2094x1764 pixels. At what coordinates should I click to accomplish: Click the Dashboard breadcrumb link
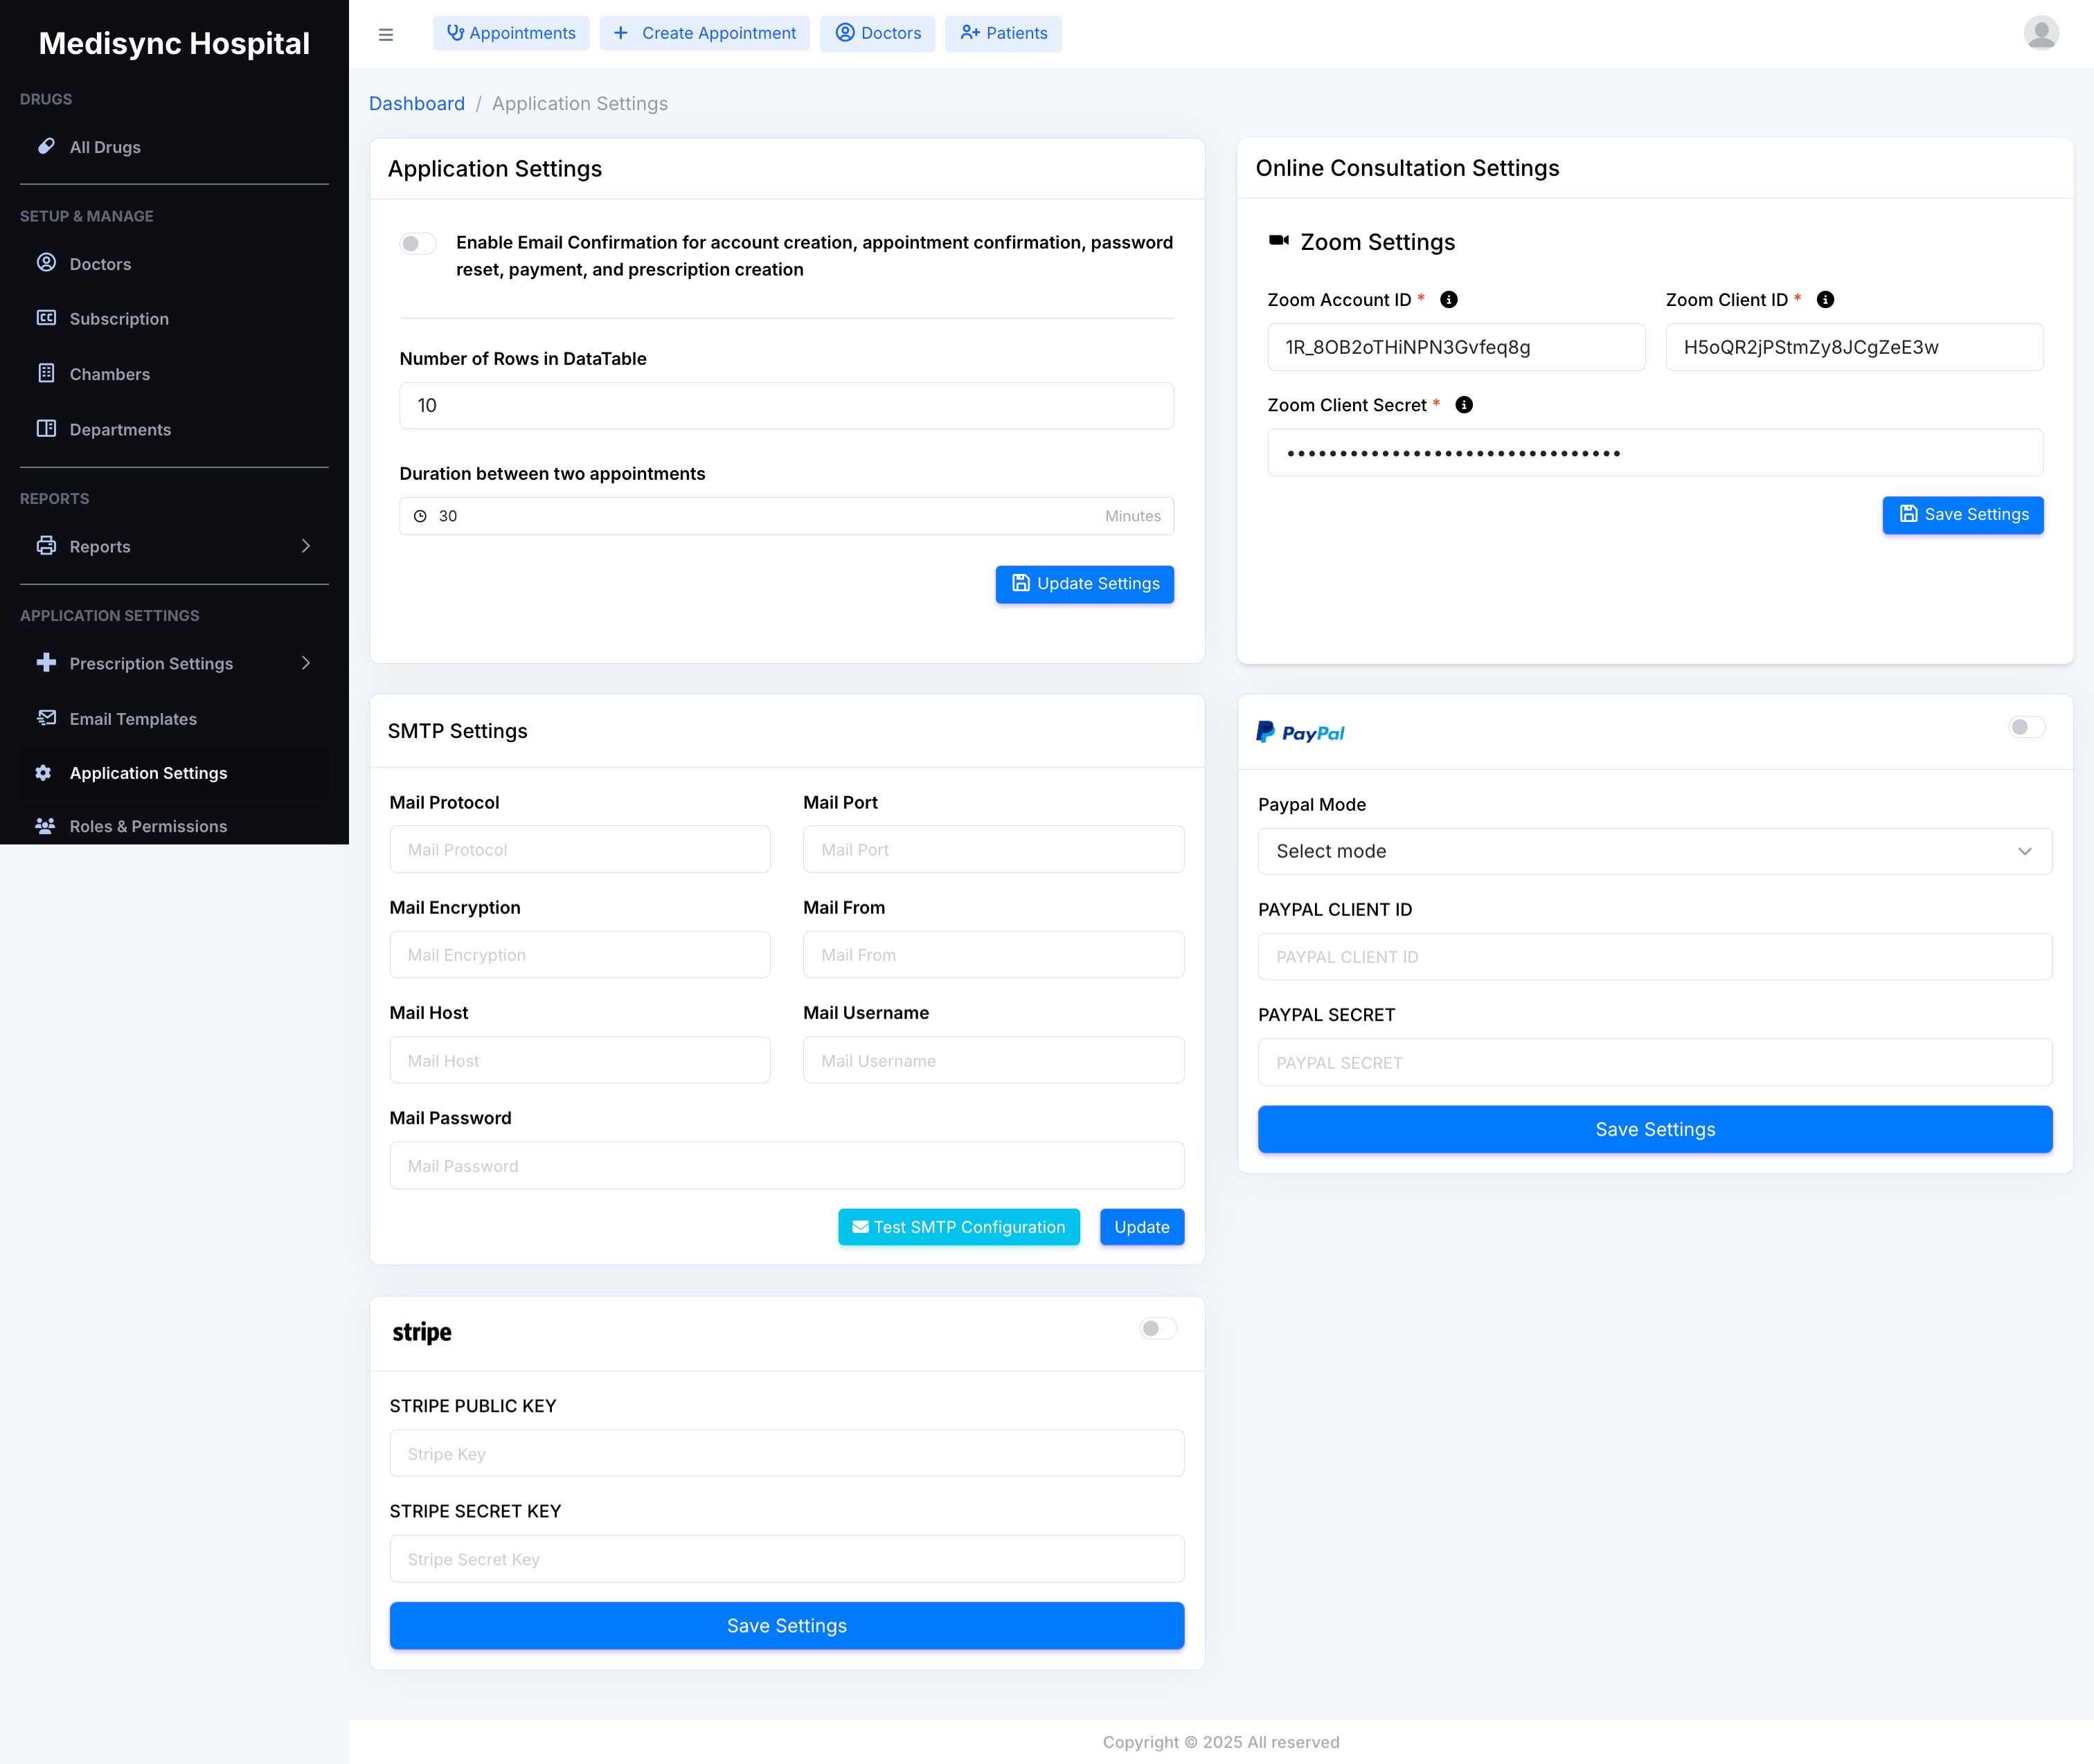pyautogui.click(x=416, y=104)
